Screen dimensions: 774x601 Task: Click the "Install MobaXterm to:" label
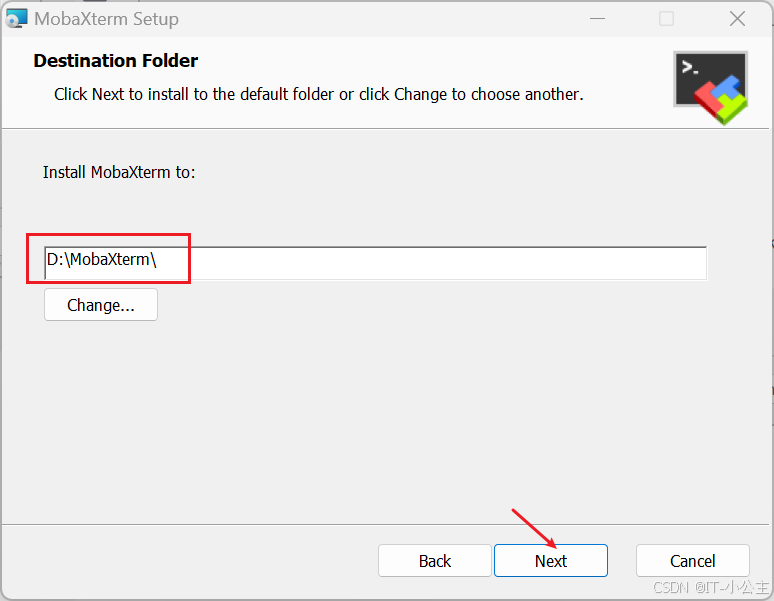(119, 172)
